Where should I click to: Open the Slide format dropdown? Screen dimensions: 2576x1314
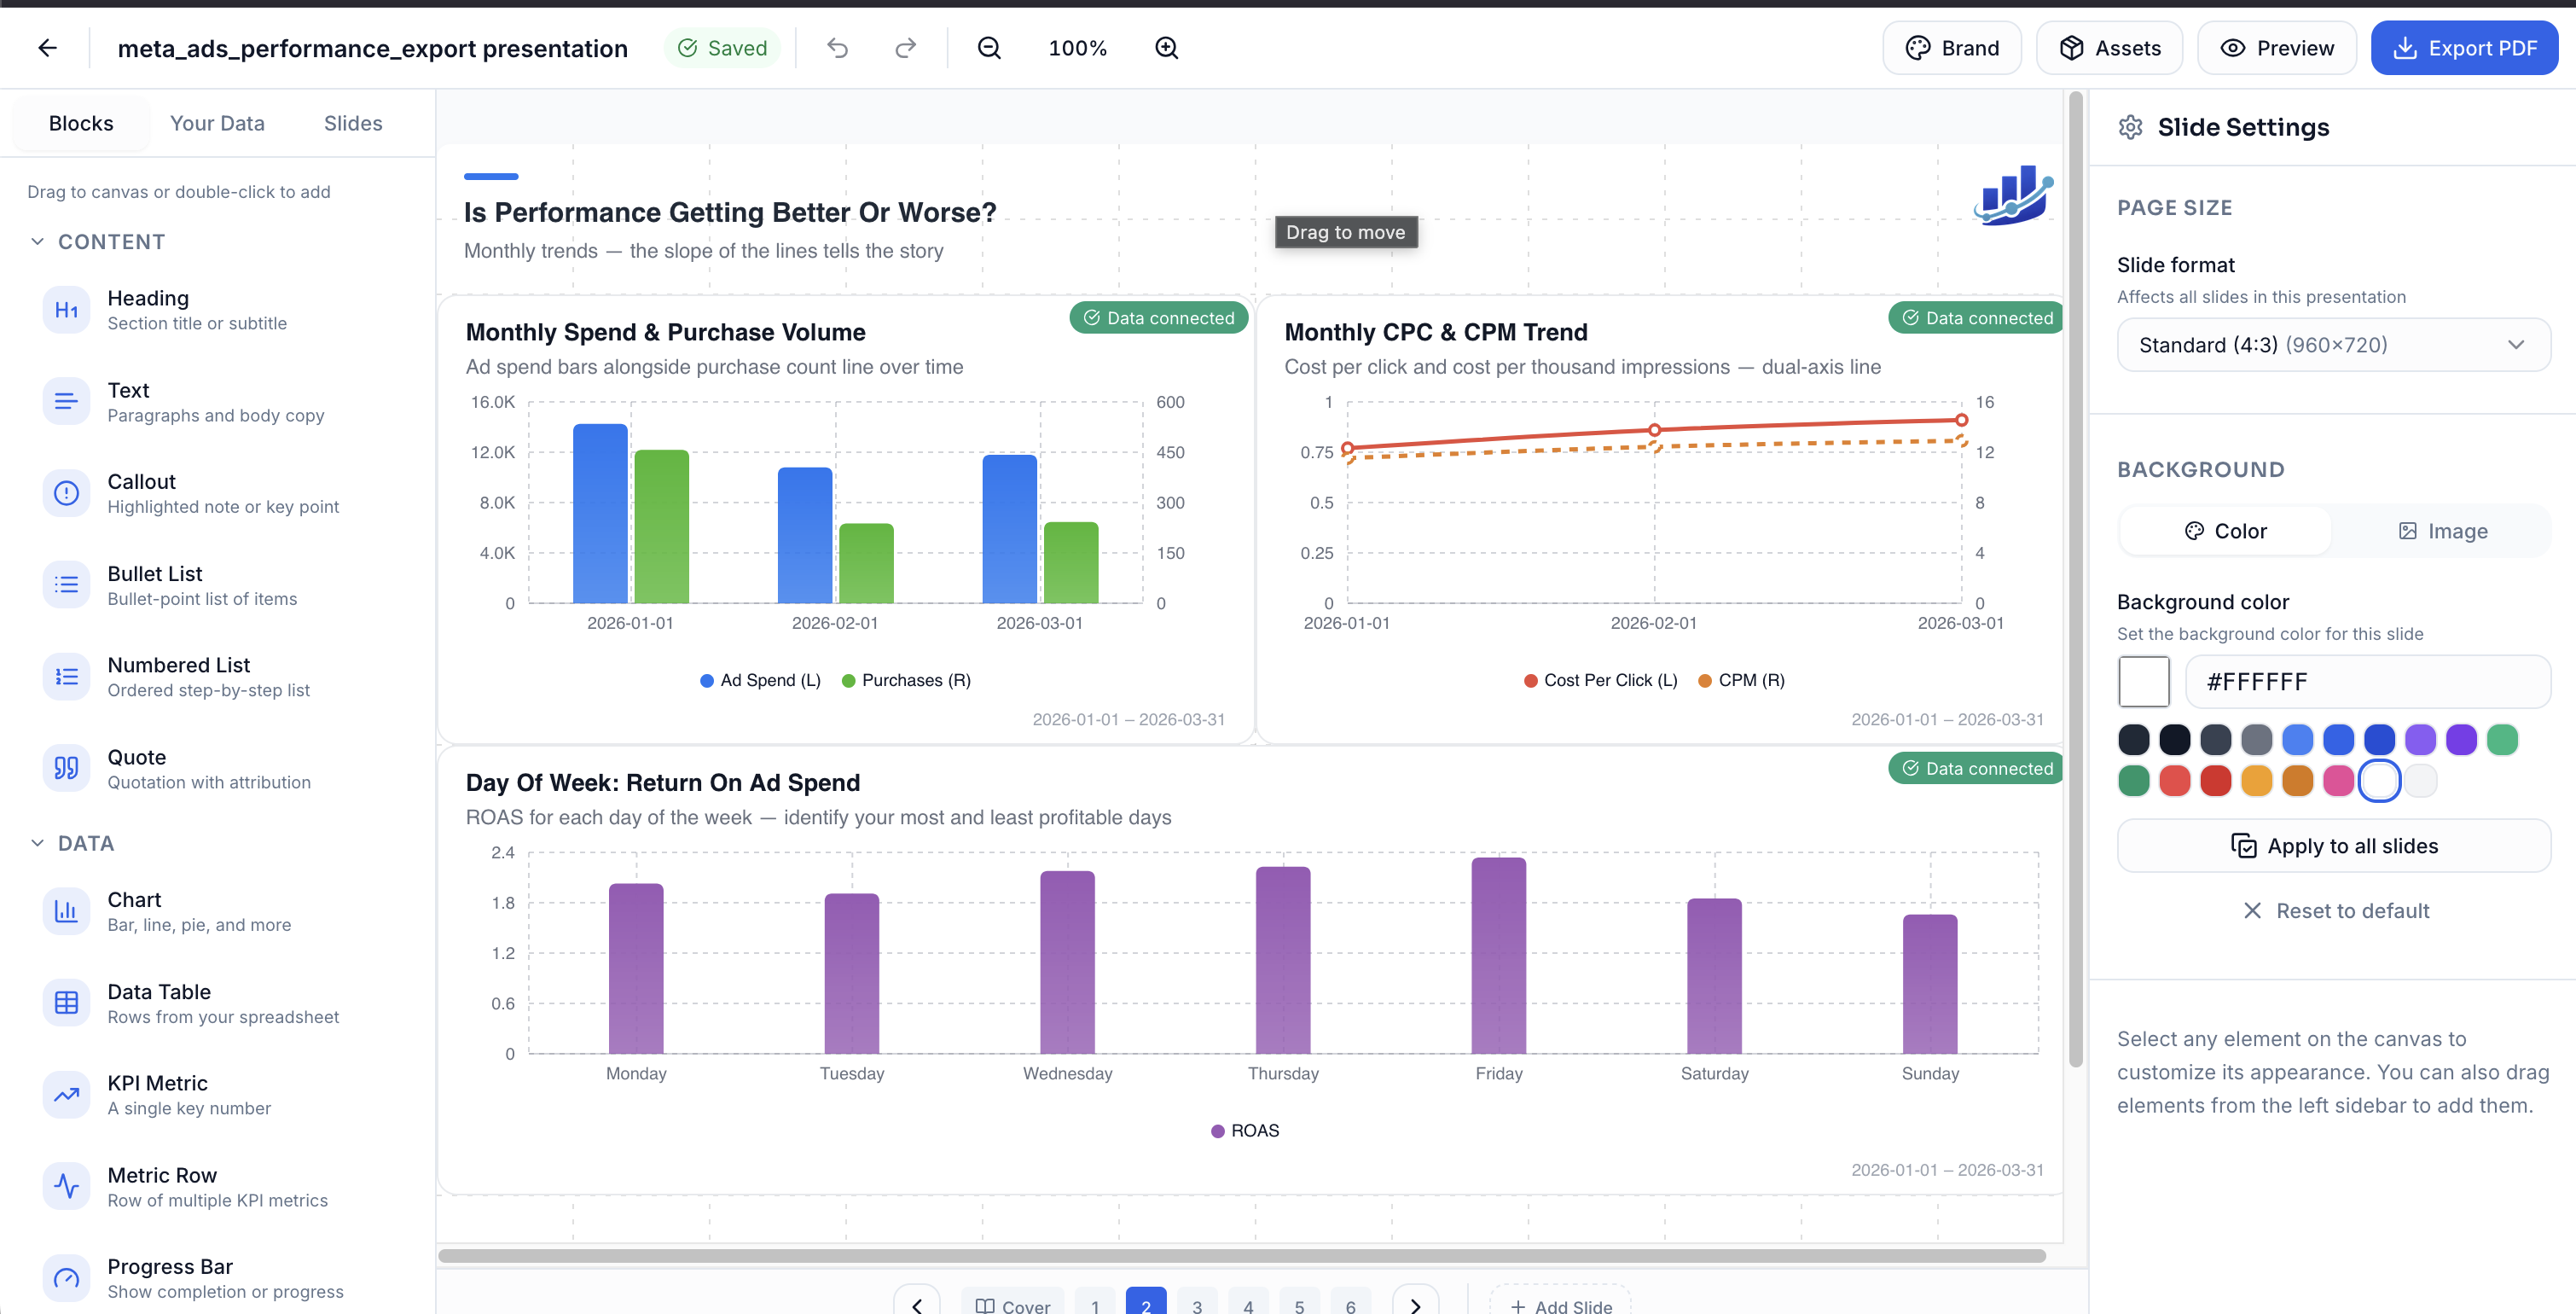pyautogui.click(x=2334, y=344)
